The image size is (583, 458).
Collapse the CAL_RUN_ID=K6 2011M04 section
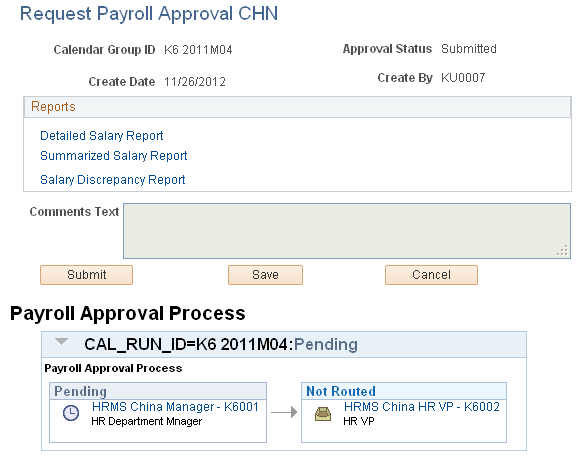pyautogui.click(x=61, y=342)
